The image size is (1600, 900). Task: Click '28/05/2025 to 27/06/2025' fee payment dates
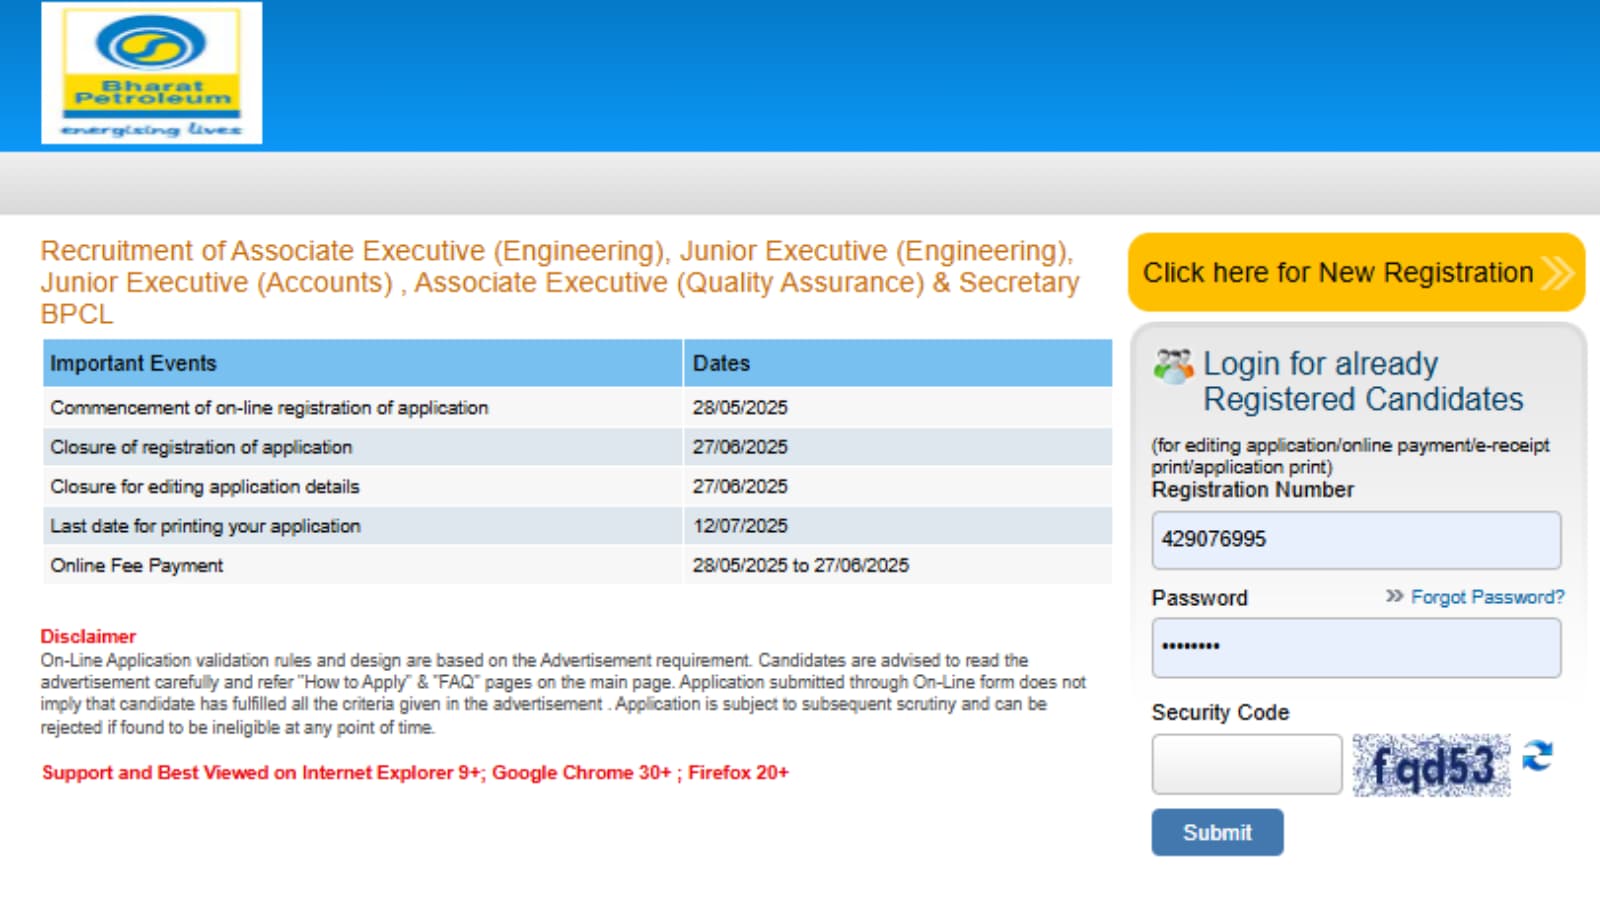click(x=801, y=565)
